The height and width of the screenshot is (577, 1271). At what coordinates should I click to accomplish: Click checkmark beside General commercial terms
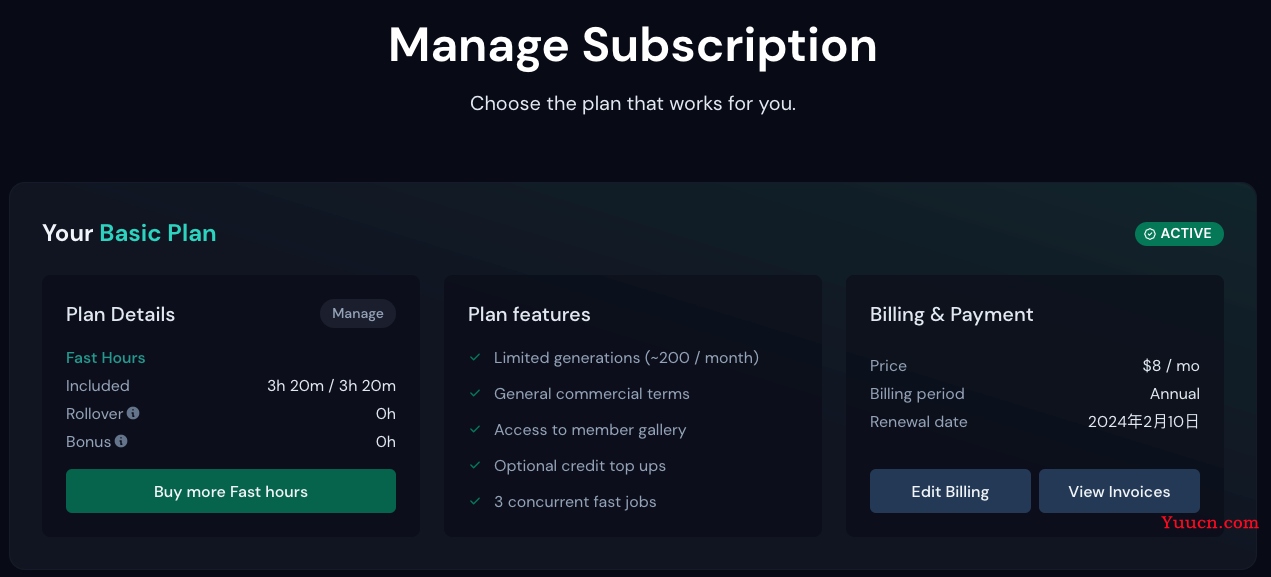[x=475, y=394]
